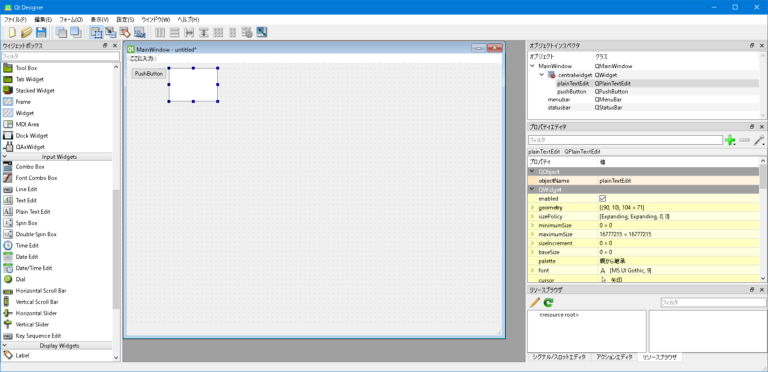Switch to the アクションエディタ tab

pos(614,357)
